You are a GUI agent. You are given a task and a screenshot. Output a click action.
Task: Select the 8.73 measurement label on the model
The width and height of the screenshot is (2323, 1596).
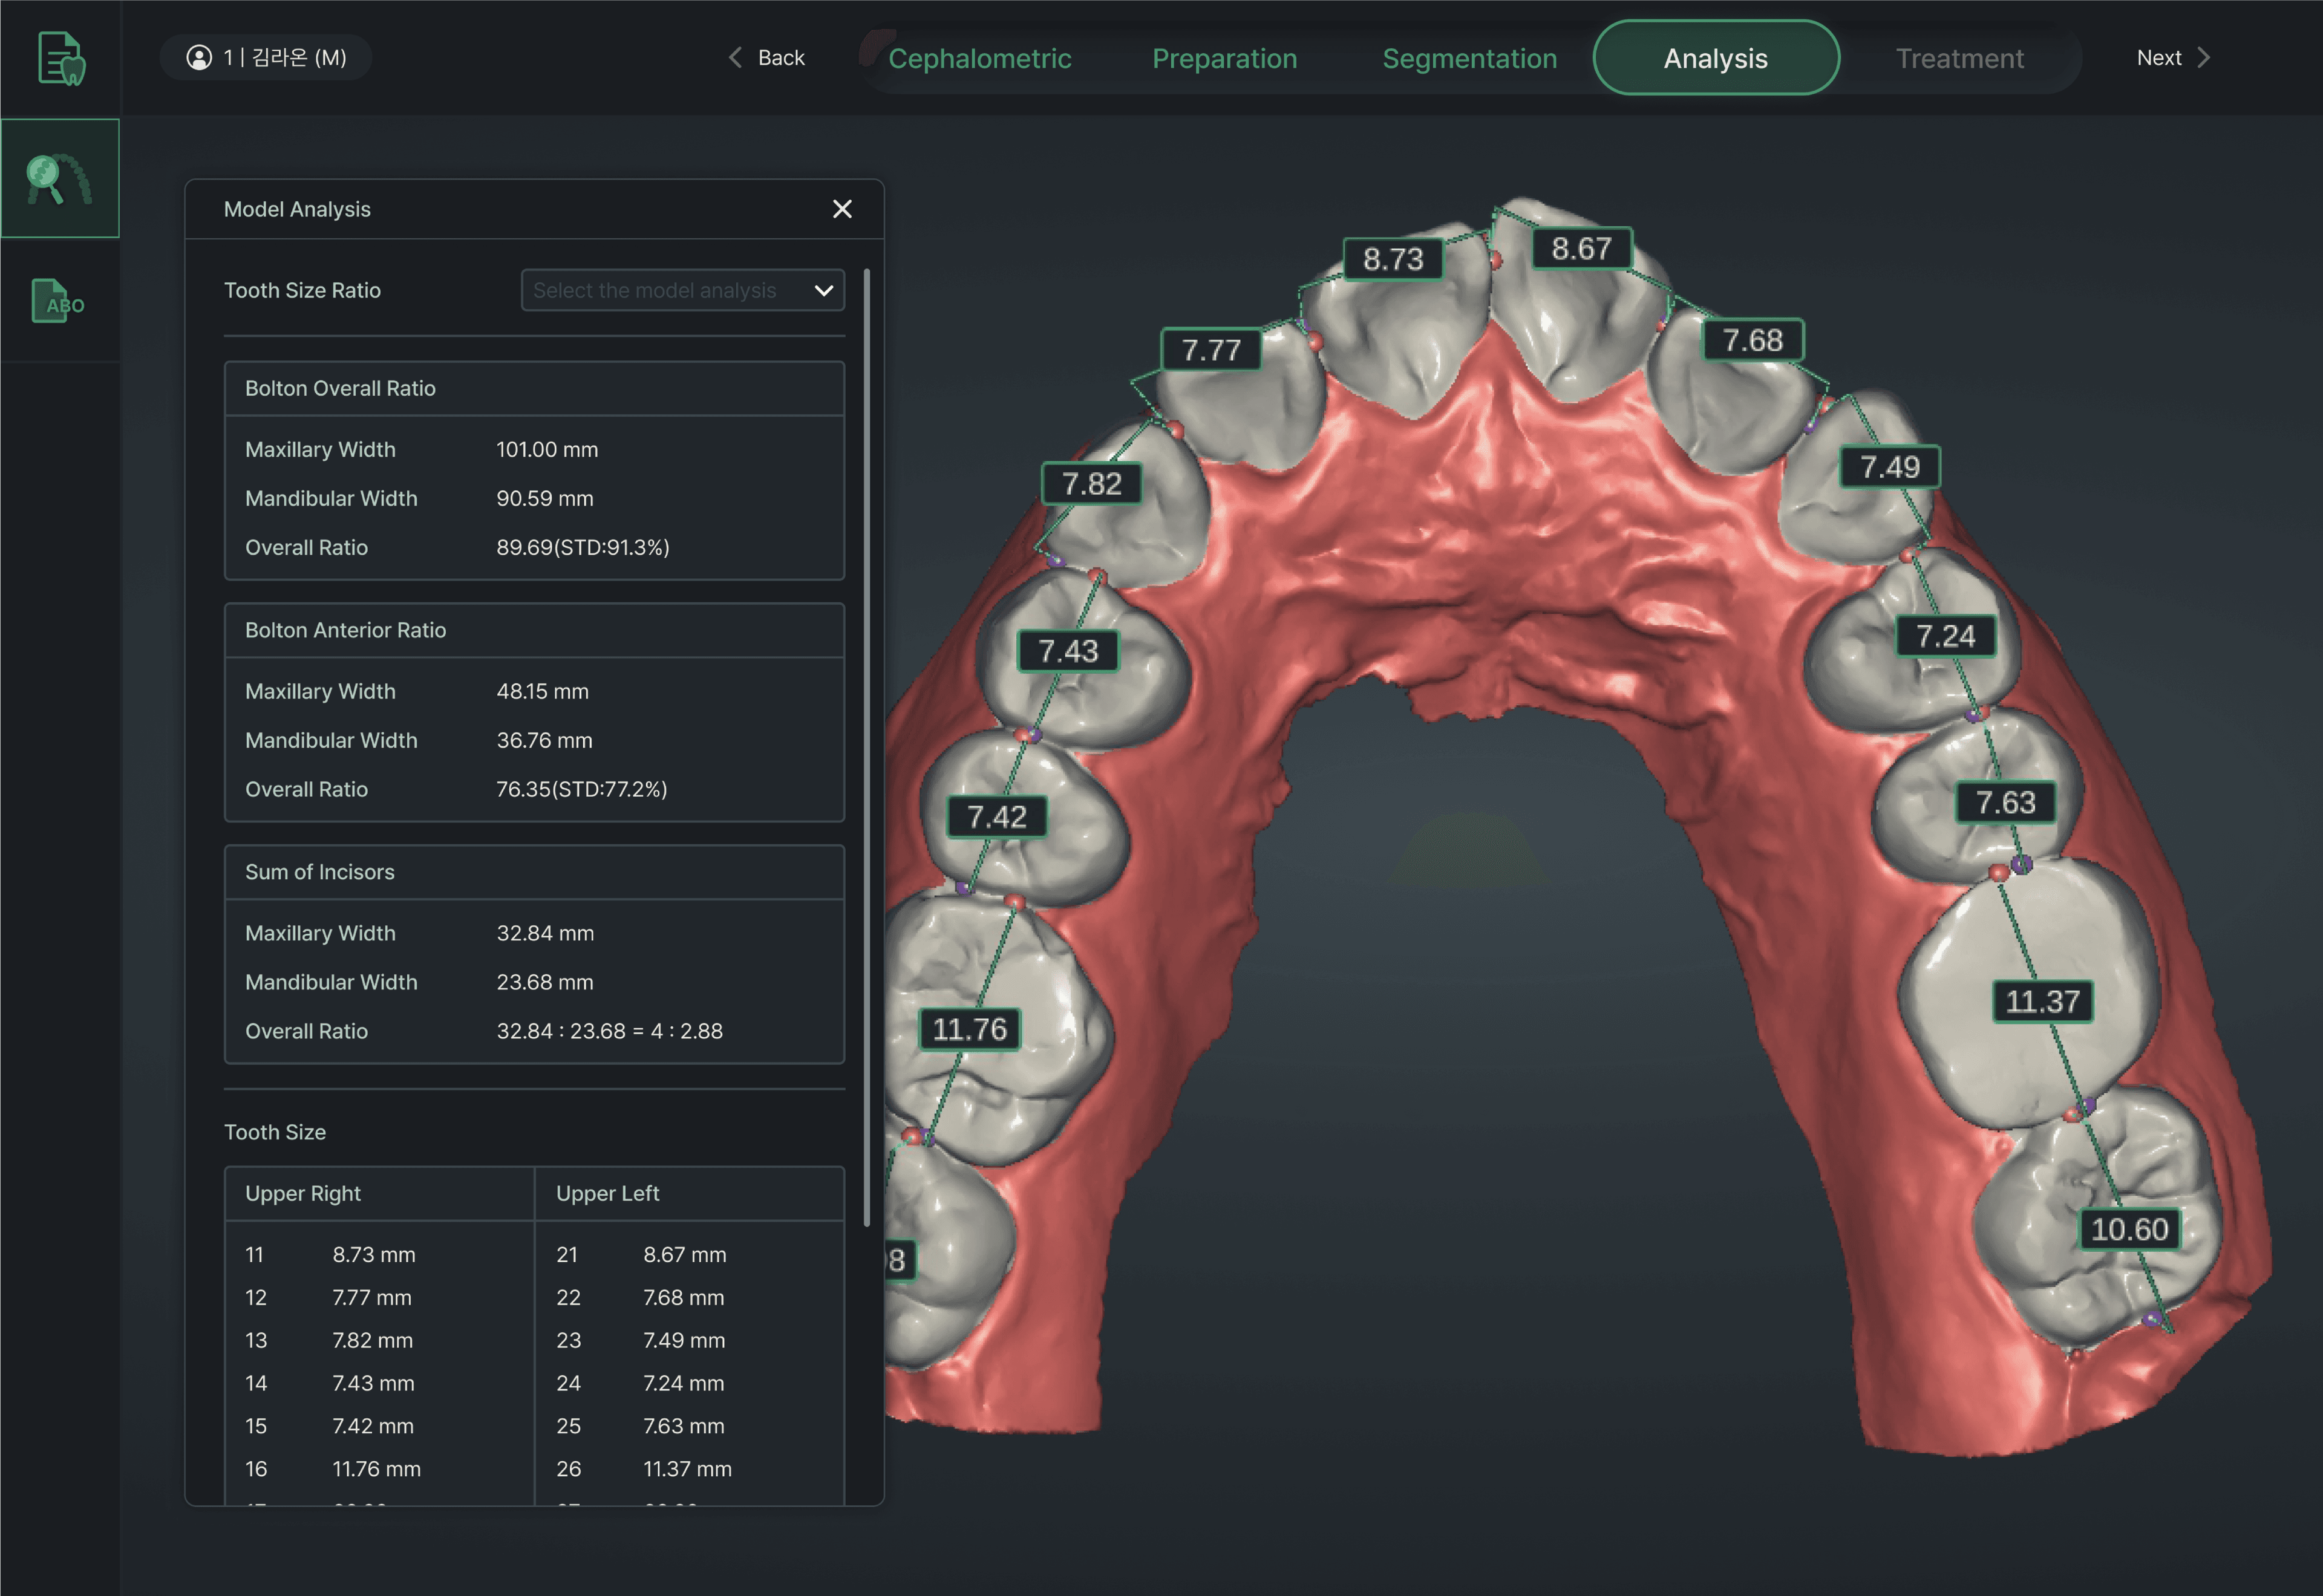(x=1393, y=260)
